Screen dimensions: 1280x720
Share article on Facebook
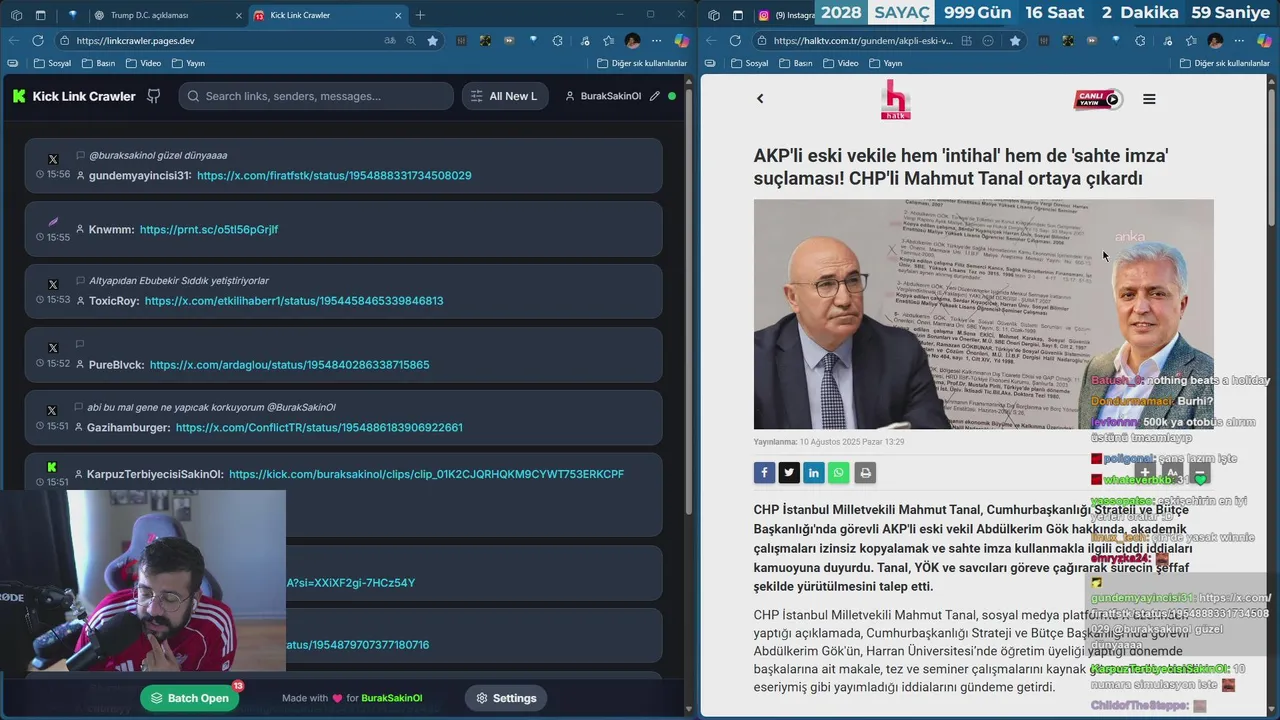tap(764, 473)
